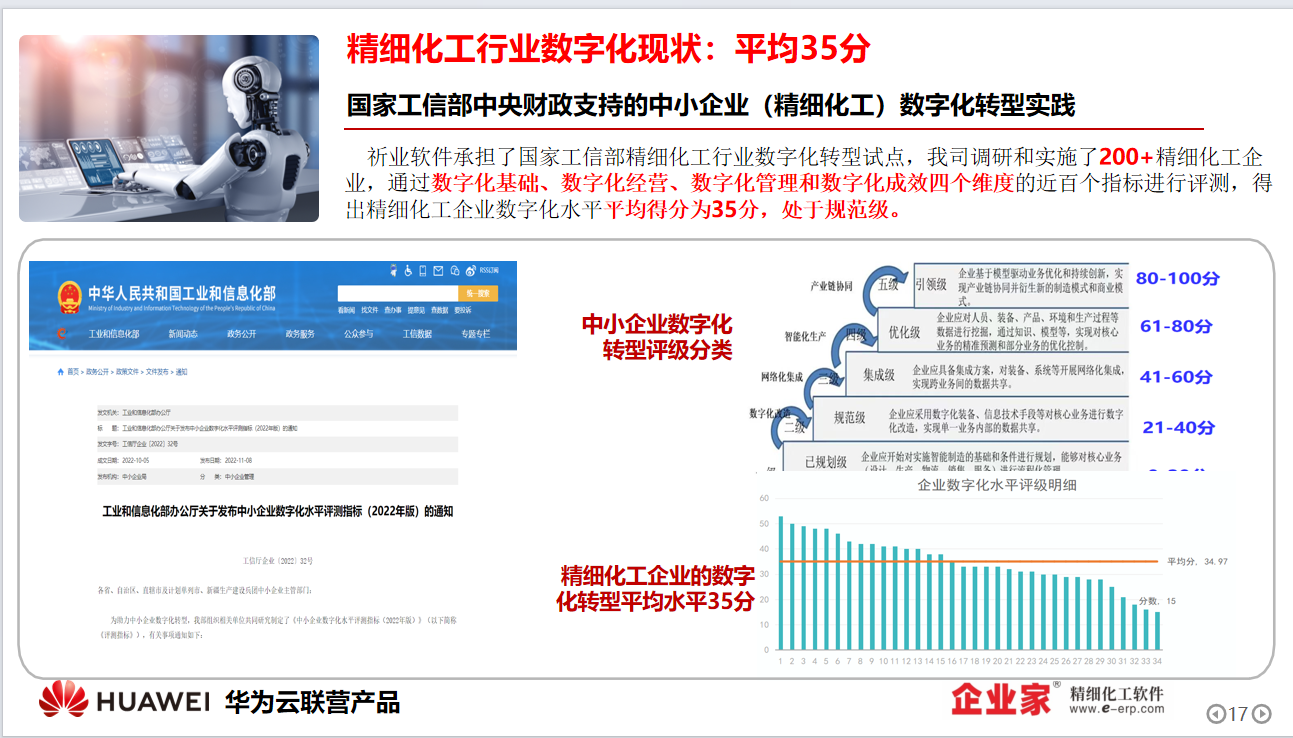Go to the previous slide arrow

[x=1216, y=714]
